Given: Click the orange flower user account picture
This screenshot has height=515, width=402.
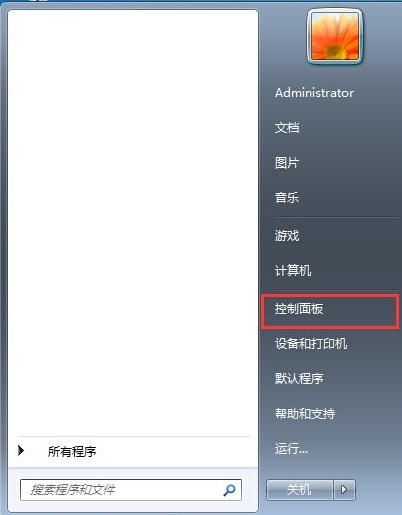Looking at the screenshot, I should click(x=335, y=36).
